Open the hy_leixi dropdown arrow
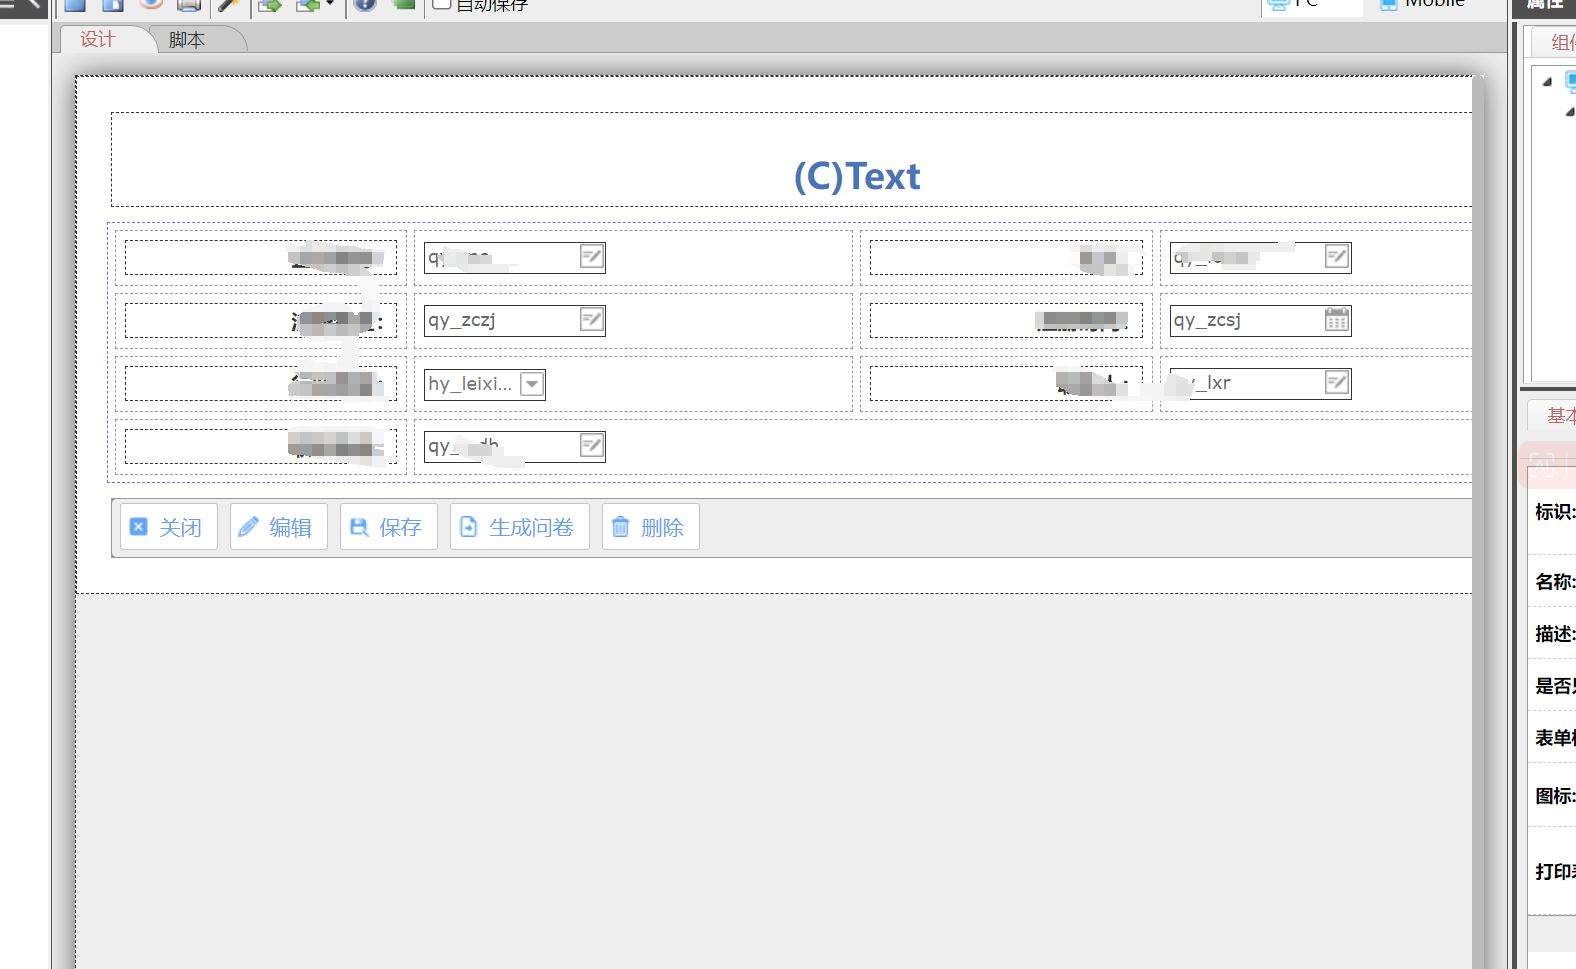 532,384
